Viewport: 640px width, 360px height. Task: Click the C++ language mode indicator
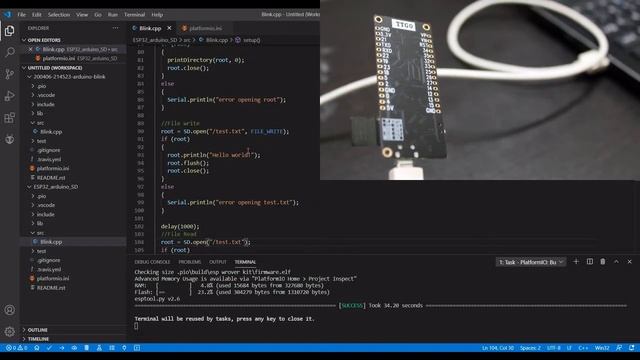(583, 348)
